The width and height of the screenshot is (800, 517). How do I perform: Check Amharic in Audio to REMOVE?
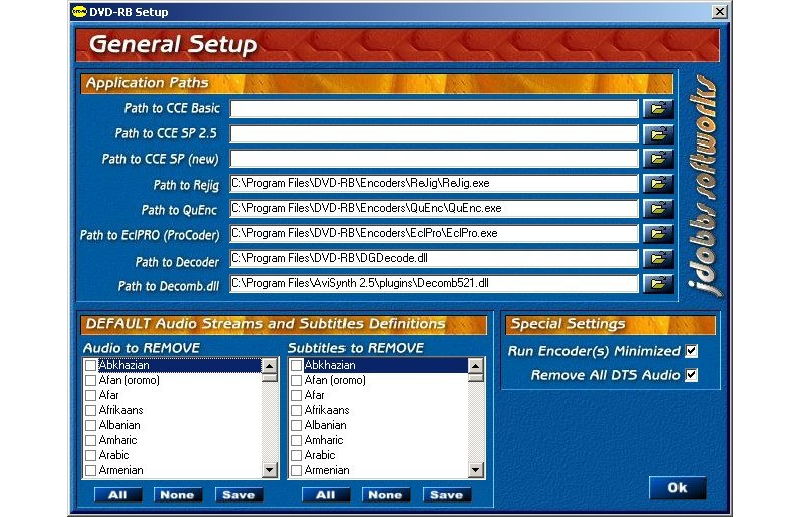point(91,440)
